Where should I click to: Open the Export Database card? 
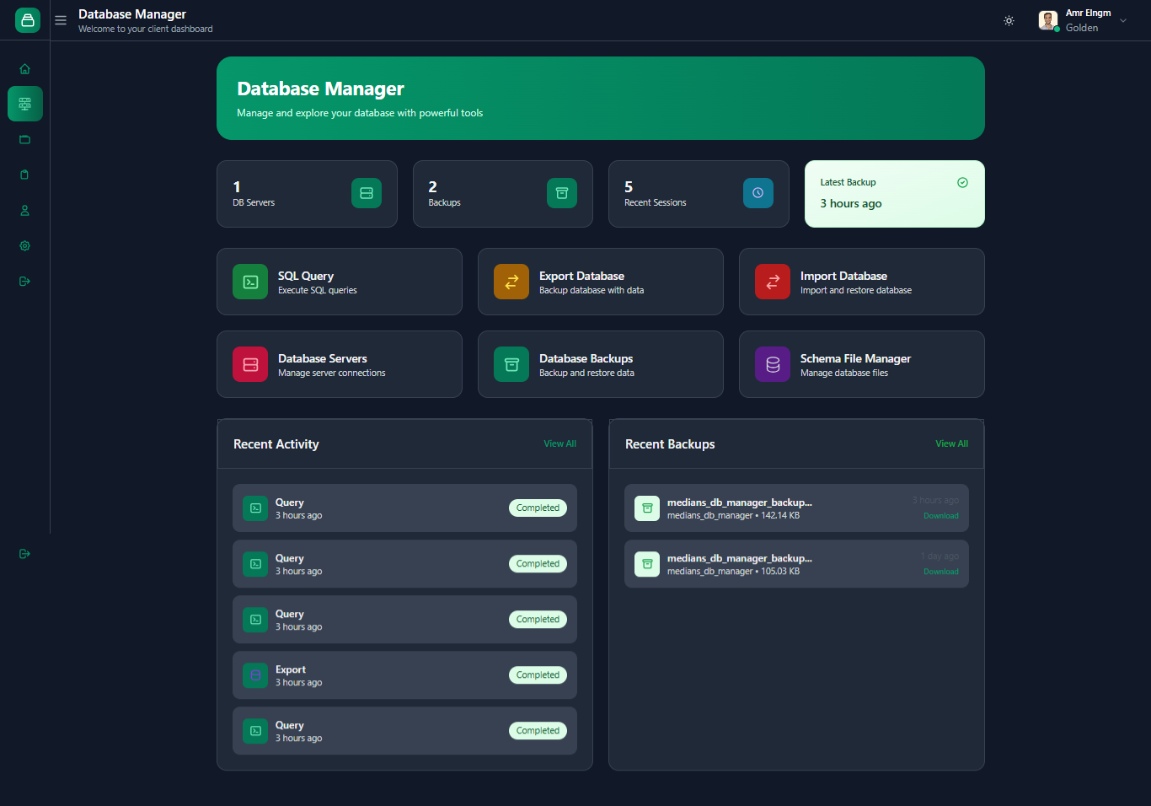[x=600, y=282]
